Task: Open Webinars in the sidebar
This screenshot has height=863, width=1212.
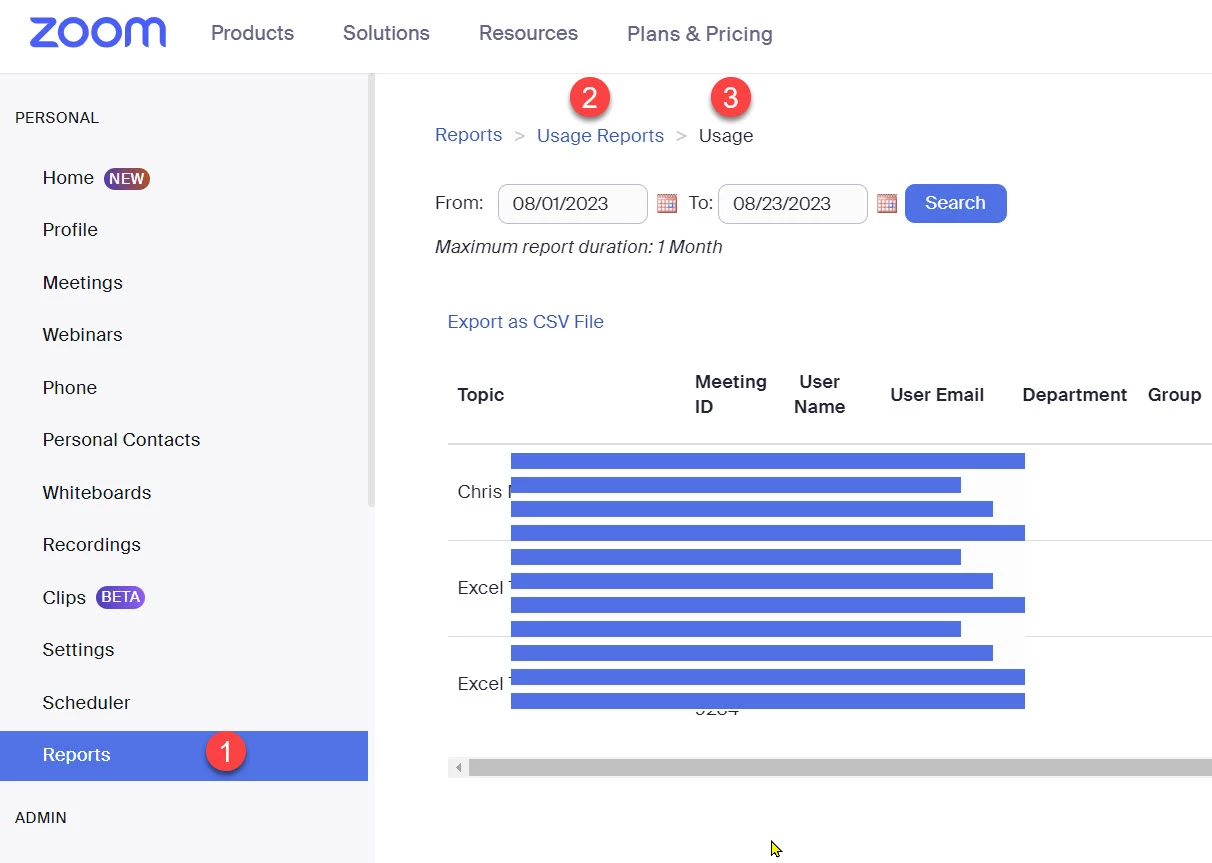Action: click(82, 335)
